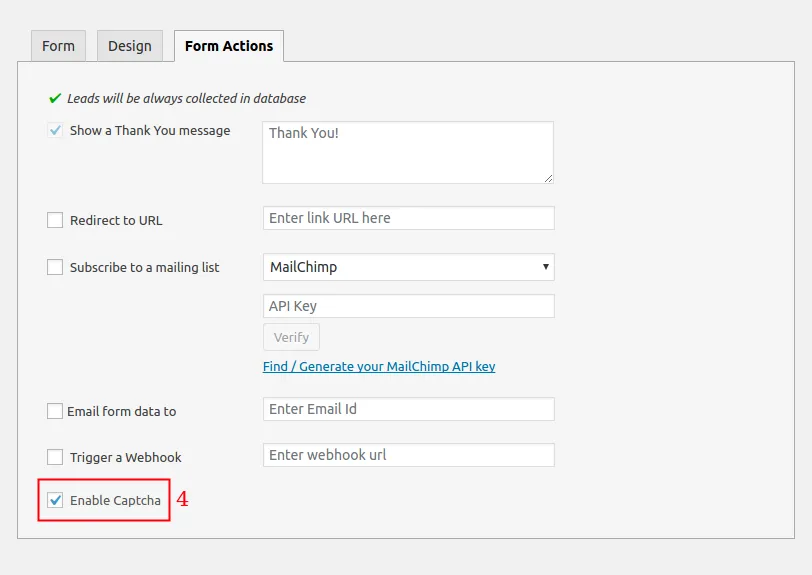Select the Form Actions tab
Viewport: 812px width, 575px height.
229,46
